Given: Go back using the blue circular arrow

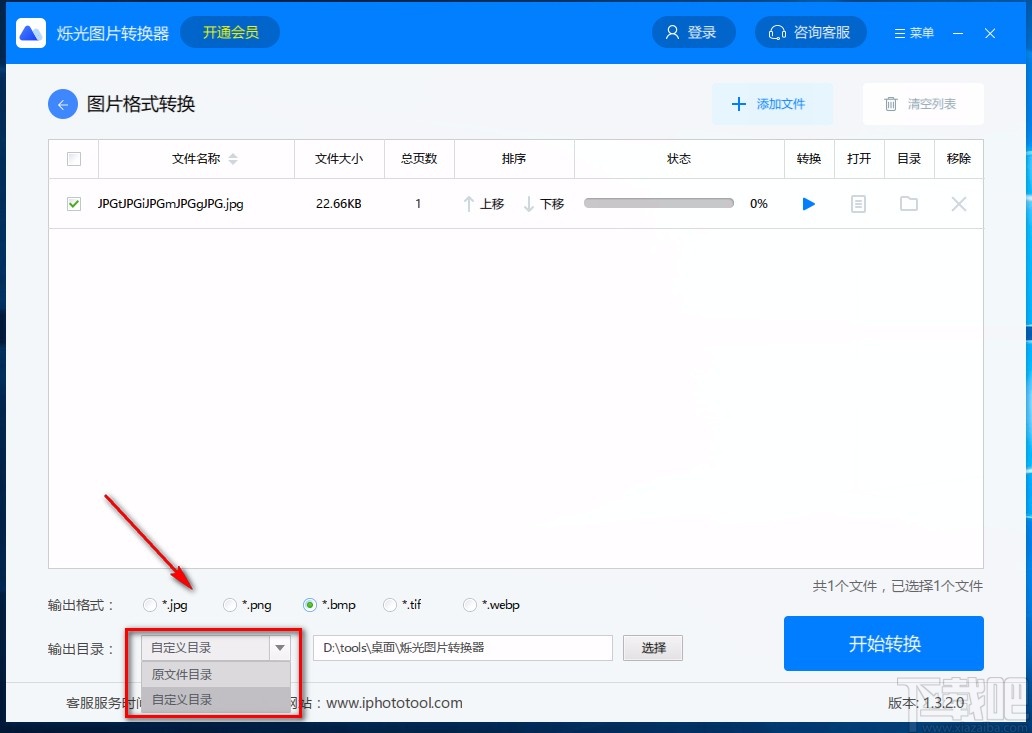Looking at the screenshot, I should pos(62,103).
